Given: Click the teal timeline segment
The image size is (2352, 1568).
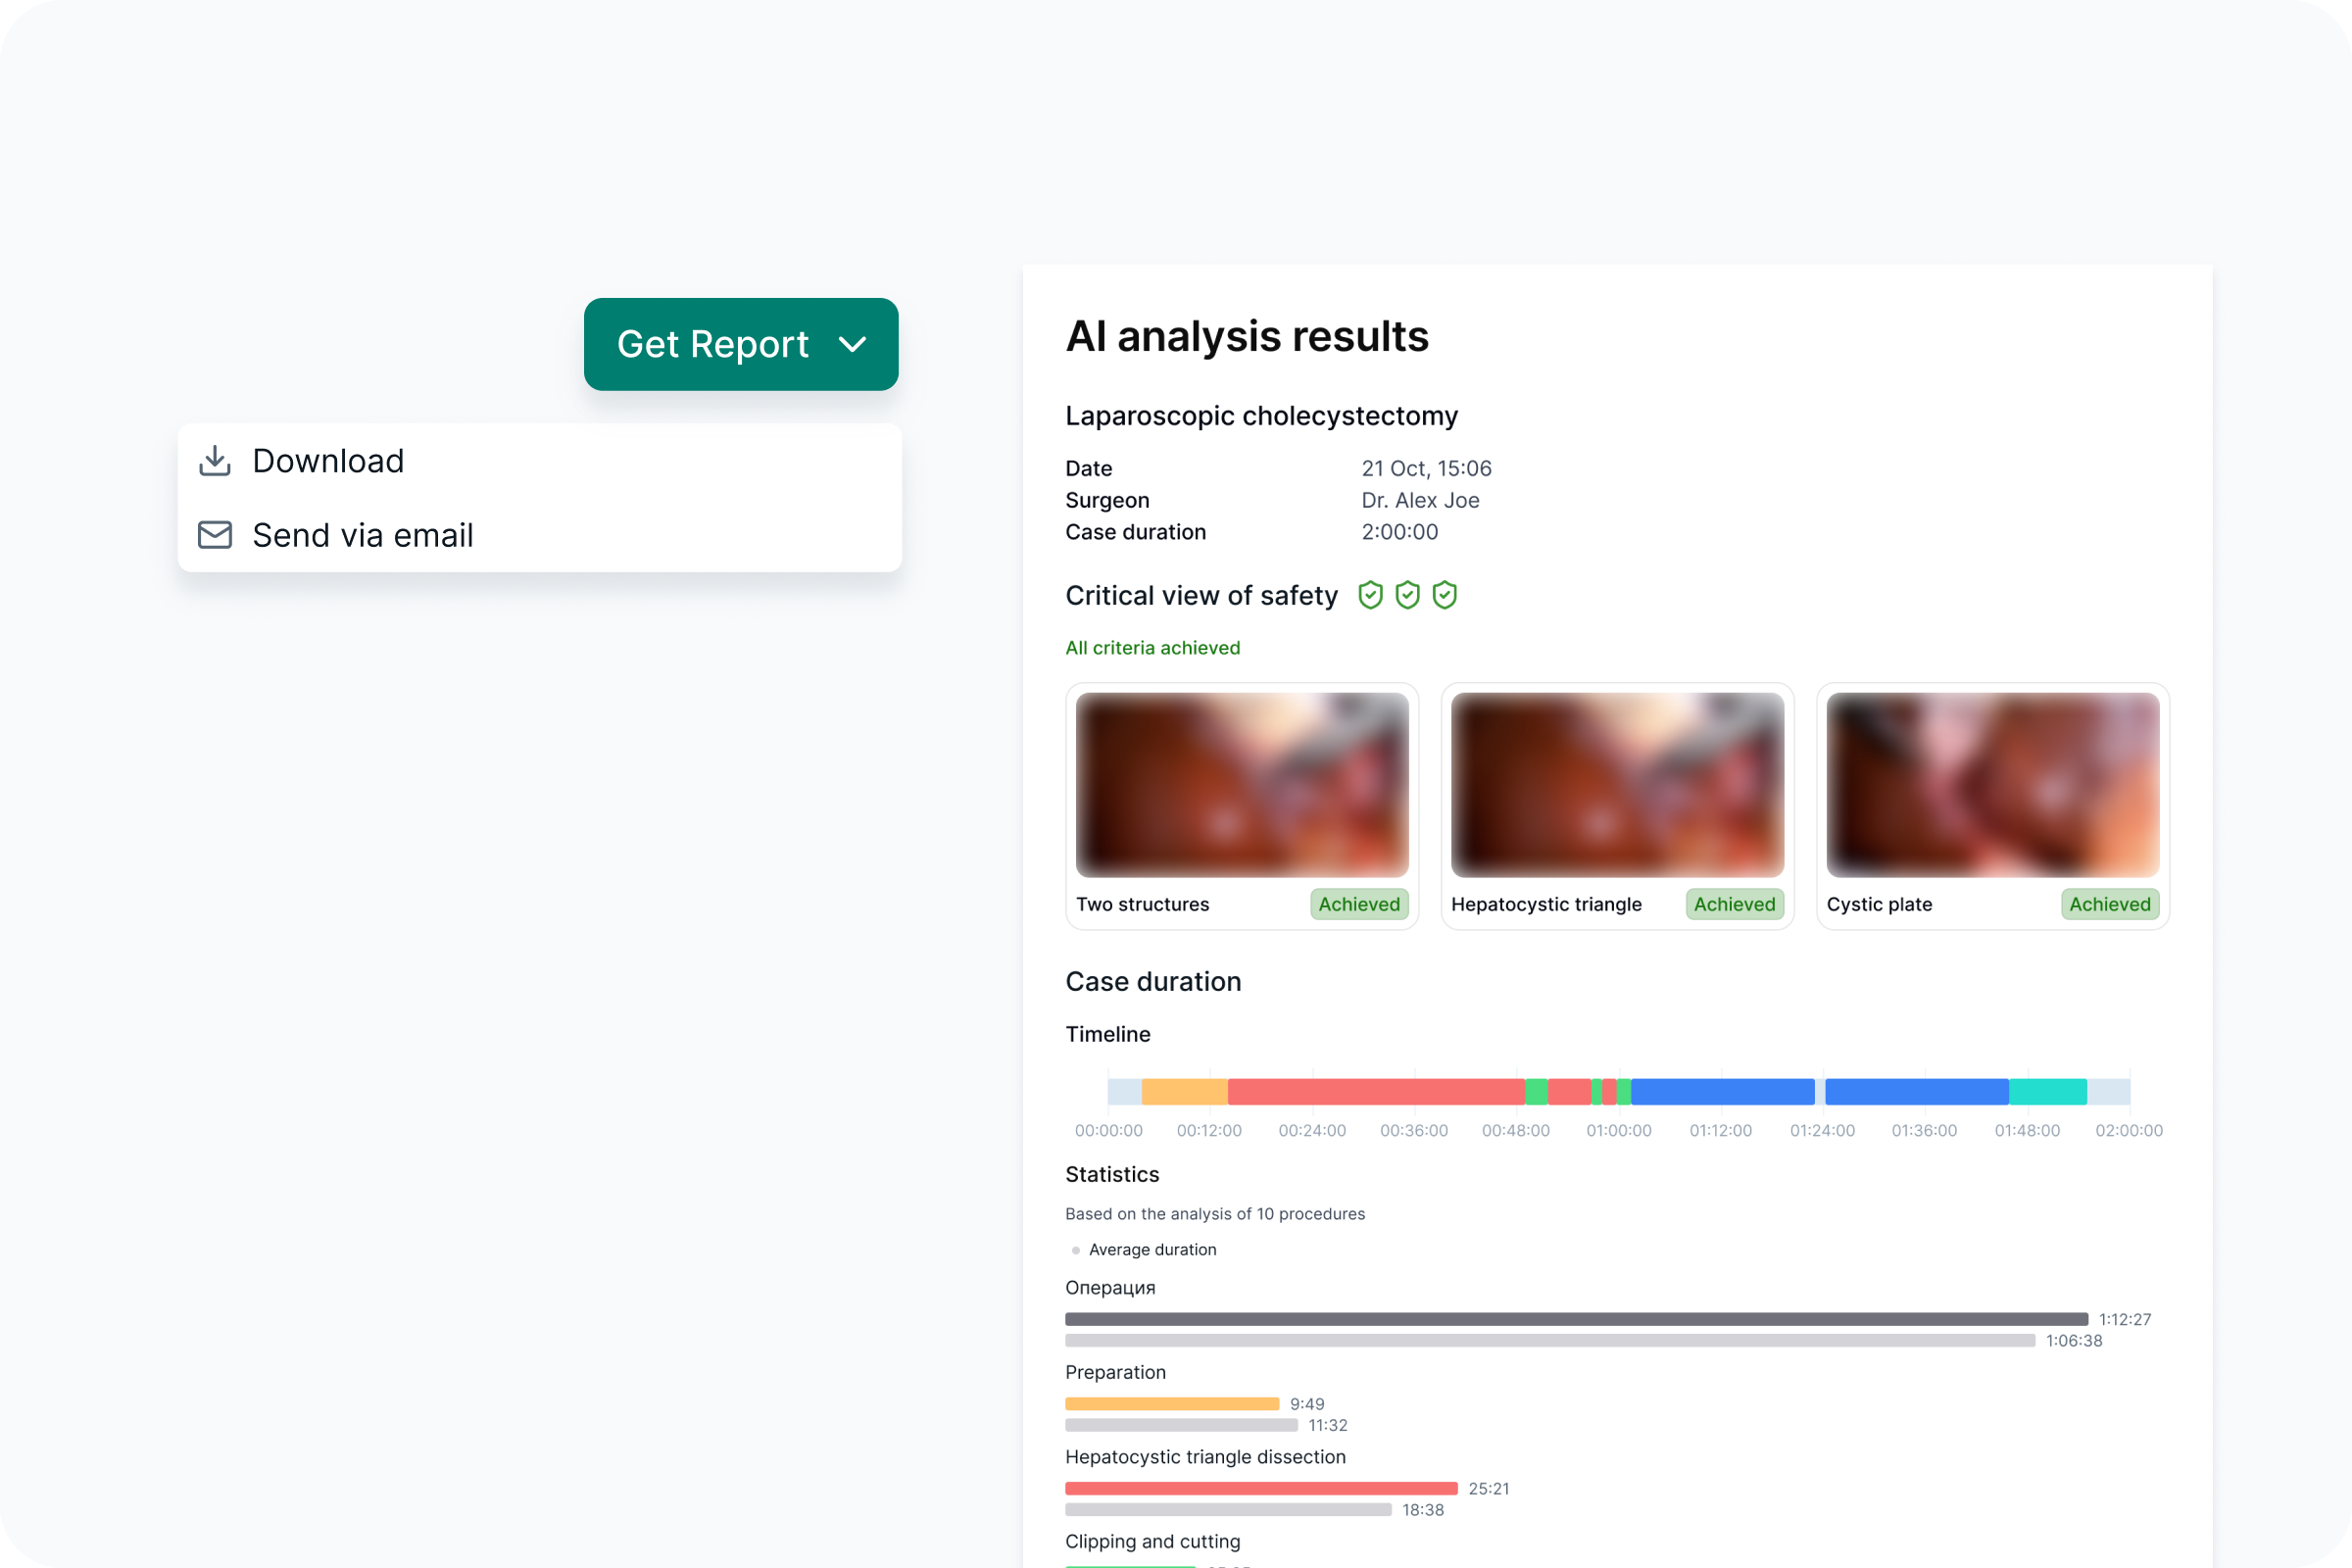Looking at the screenshot, I should click(2047, 1092).
